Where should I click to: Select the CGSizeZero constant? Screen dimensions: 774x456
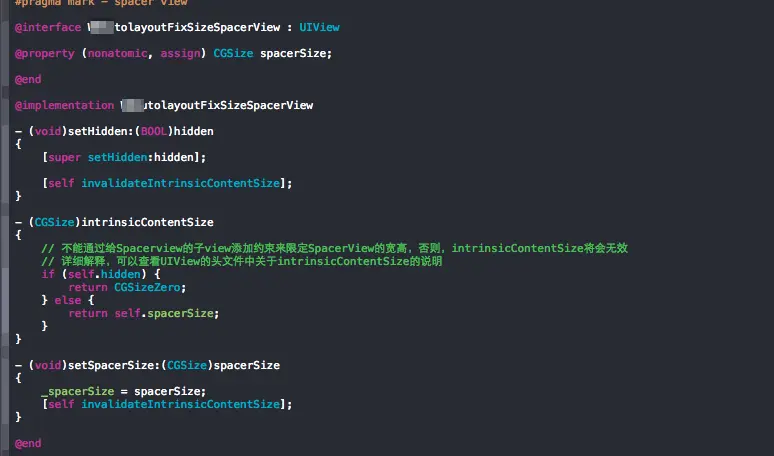click(147, 288)
